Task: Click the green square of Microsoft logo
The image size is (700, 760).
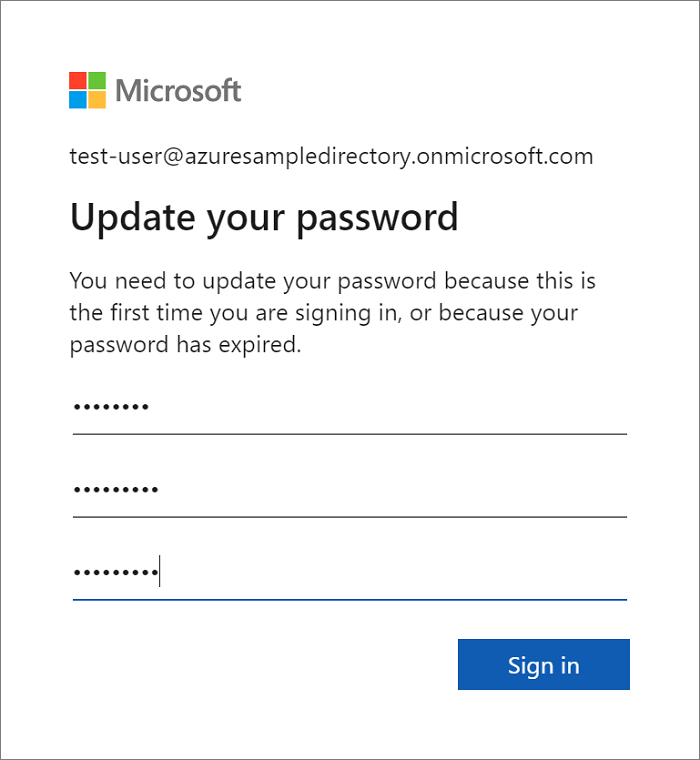Action: [97, 80]
